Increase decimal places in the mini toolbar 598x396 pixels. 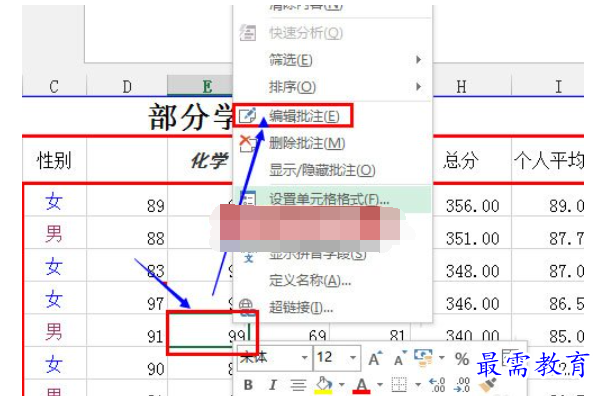(x=437, y=385)
